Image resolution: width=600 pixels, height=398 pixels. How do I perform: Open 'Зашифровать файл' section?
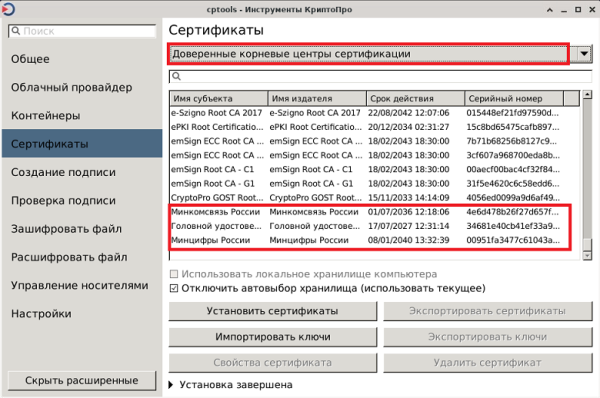click(82, 229)
